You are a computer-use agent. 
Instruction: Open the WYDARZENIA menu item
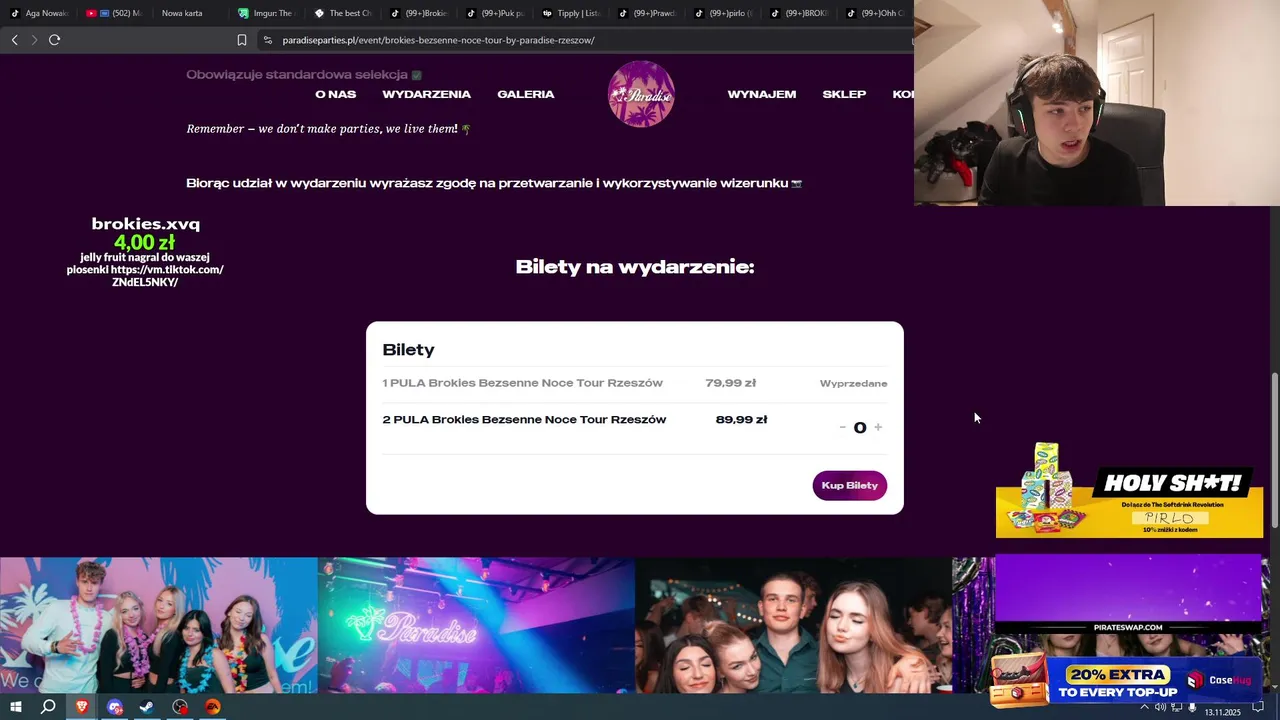pos(426,94)
